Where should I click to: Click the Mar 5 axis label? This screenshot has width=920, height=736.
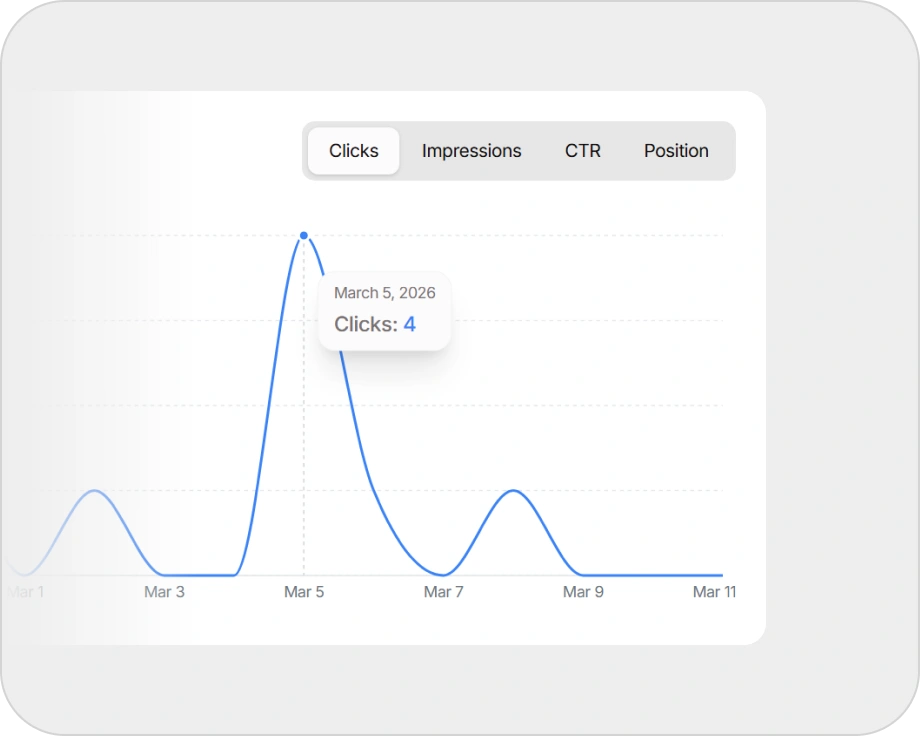(304, 592)
